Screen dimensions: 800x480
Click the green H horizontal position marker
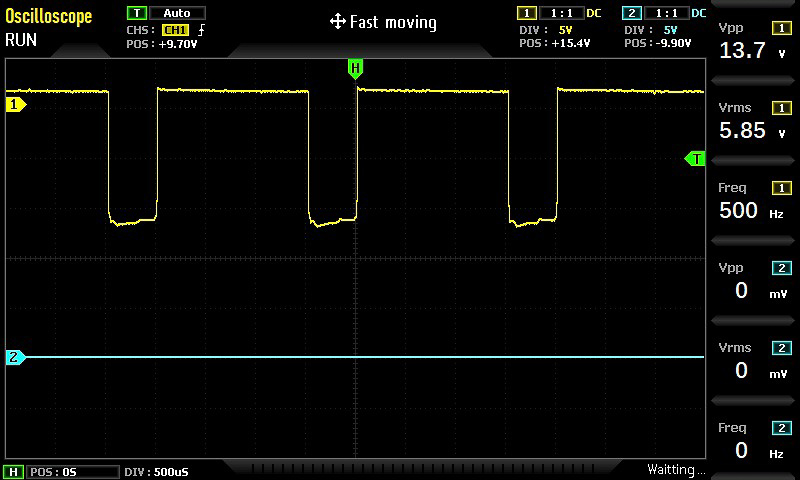355,68
